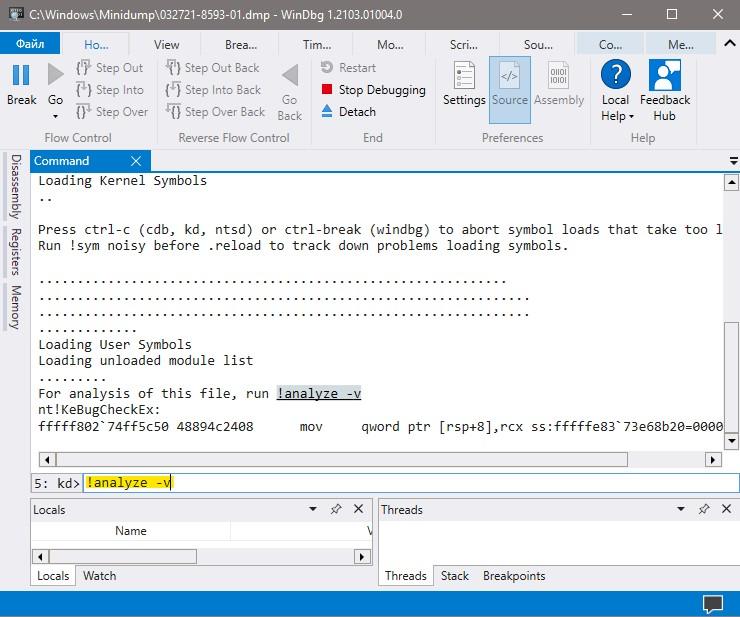The image size is (740, 617).
Task: Open the Registers side panel
Action: coord(16,252)
